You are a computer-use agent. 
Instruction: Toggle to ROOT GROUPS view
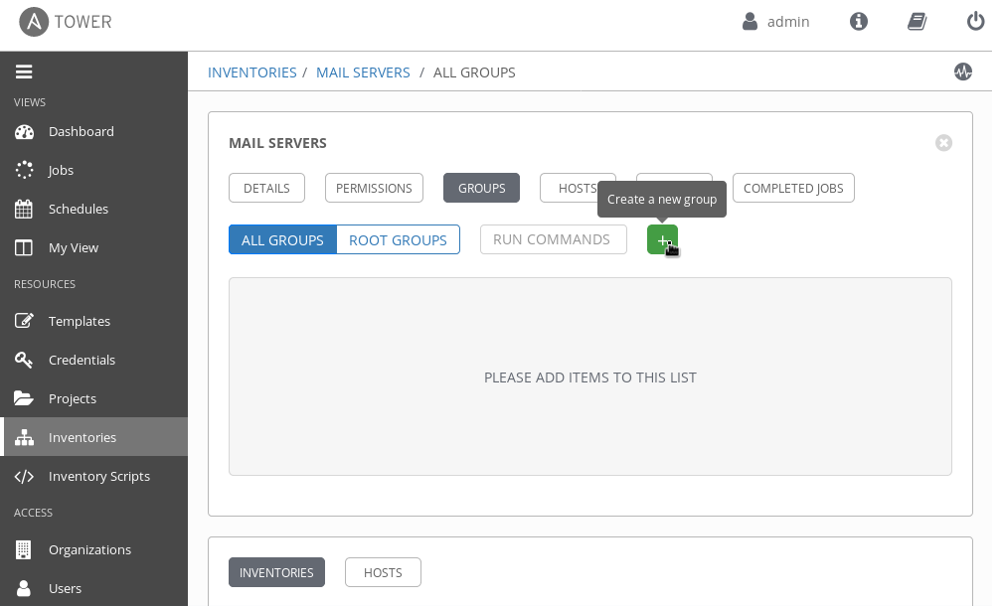tap(398, 240)
